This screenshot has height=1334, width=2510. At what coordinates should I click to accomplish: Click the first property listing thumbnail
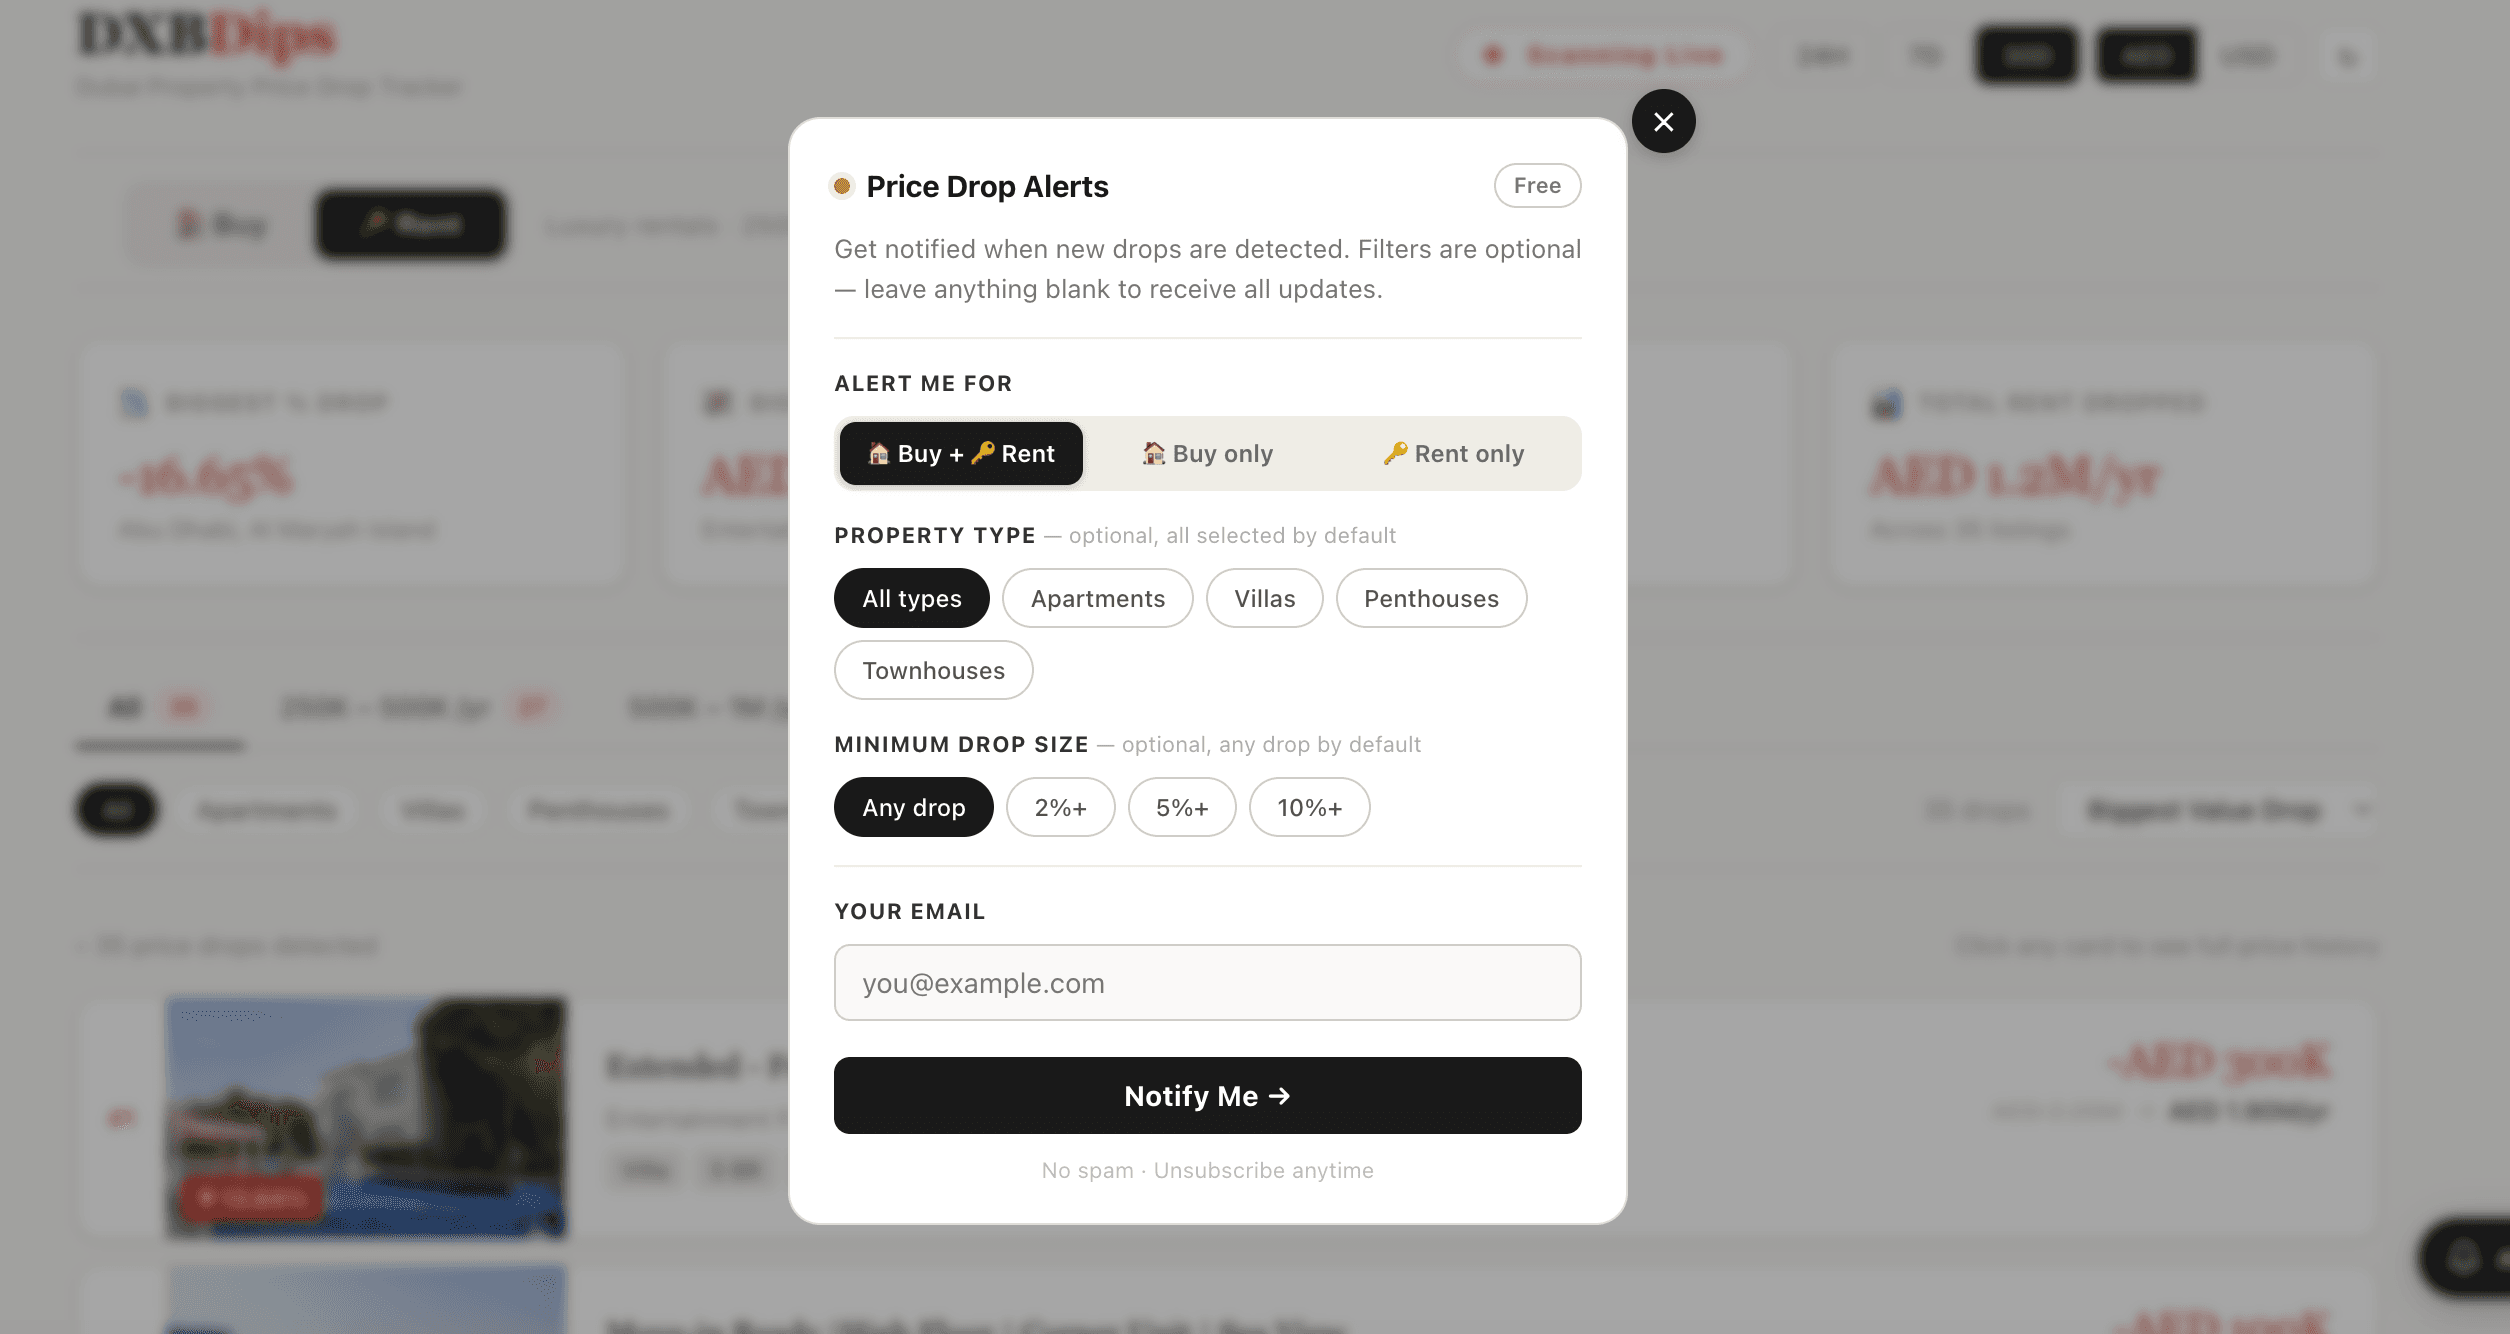tap(365, 1115)
